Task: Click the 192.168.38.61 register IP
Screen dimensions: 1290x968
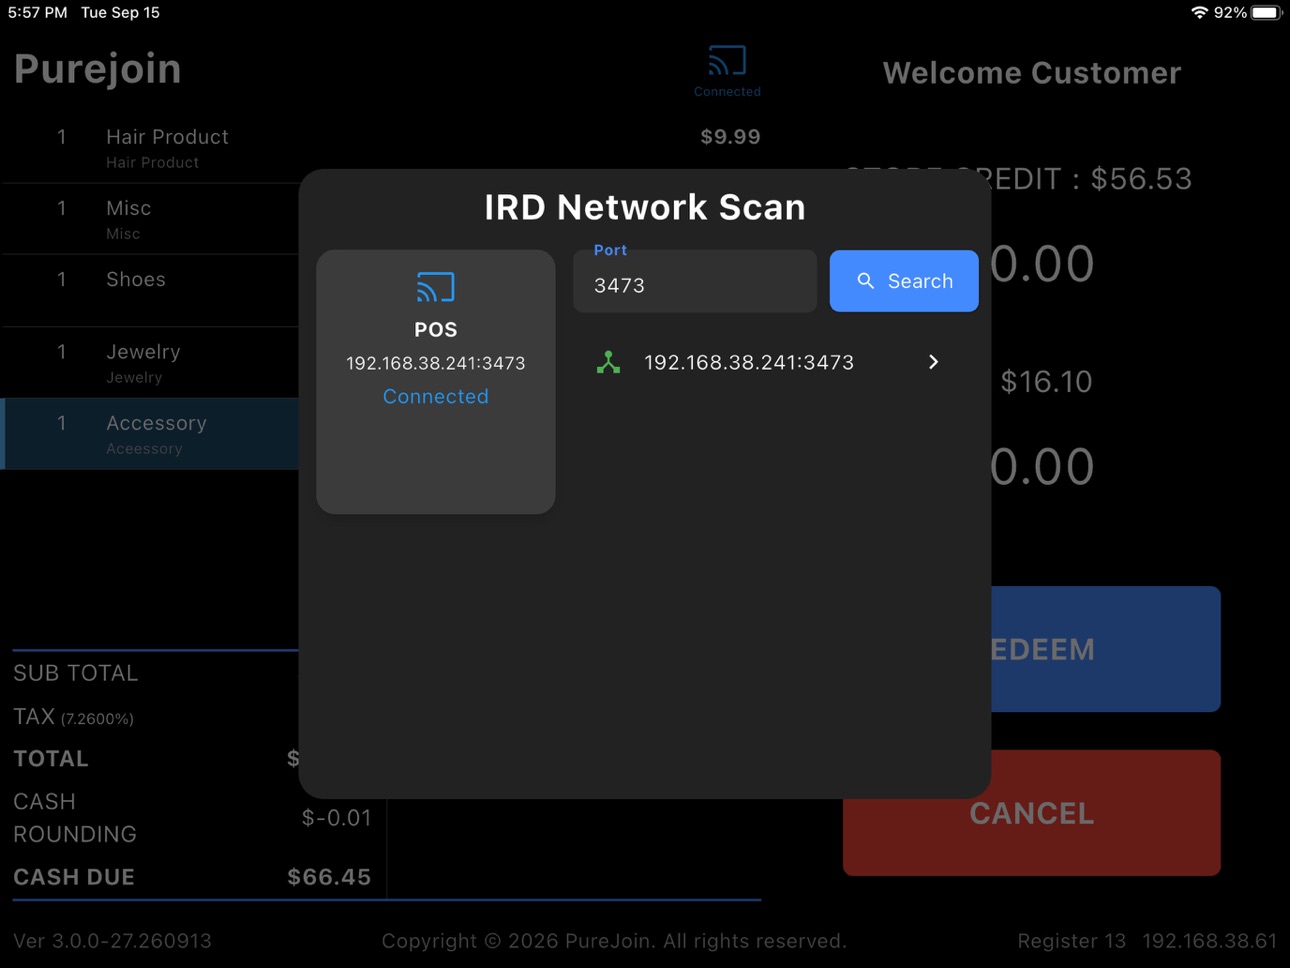Action: [x=1209, y=941]
